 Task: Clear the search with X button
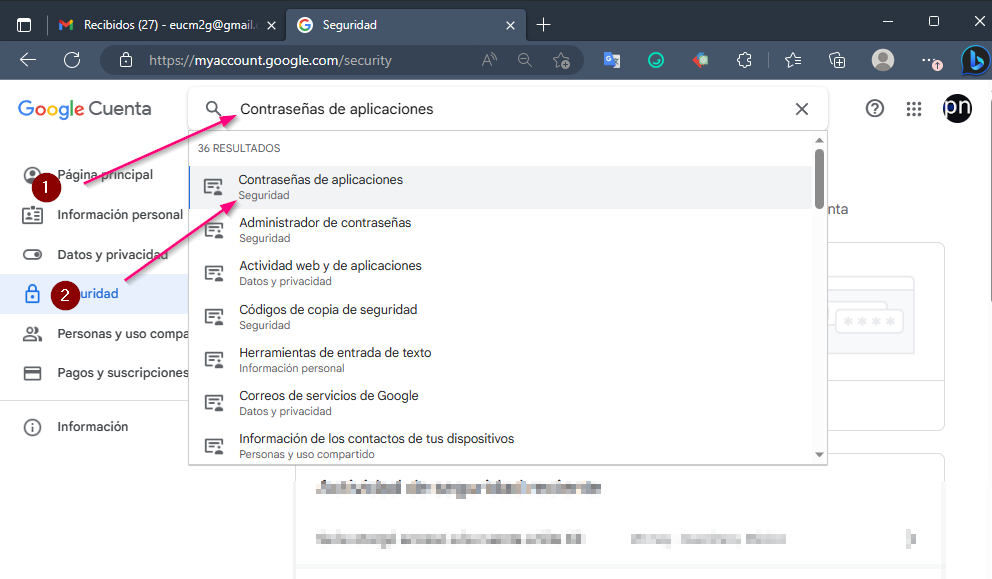click(802, 109)
